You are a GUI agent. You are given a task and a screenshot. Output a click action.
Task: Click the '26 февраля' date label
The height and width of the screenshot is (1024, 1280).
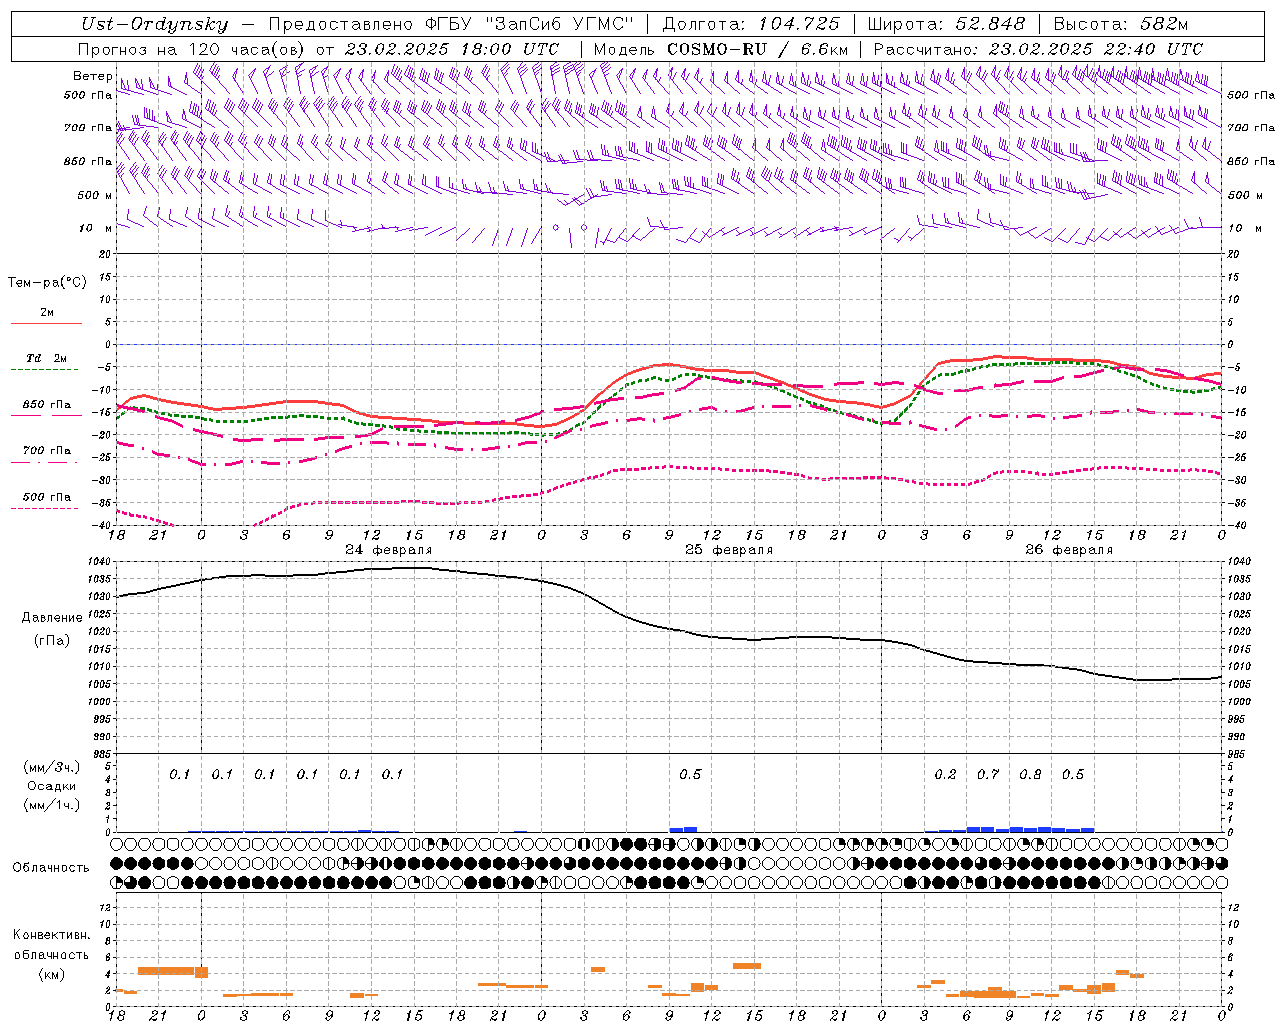[1069, 549]
